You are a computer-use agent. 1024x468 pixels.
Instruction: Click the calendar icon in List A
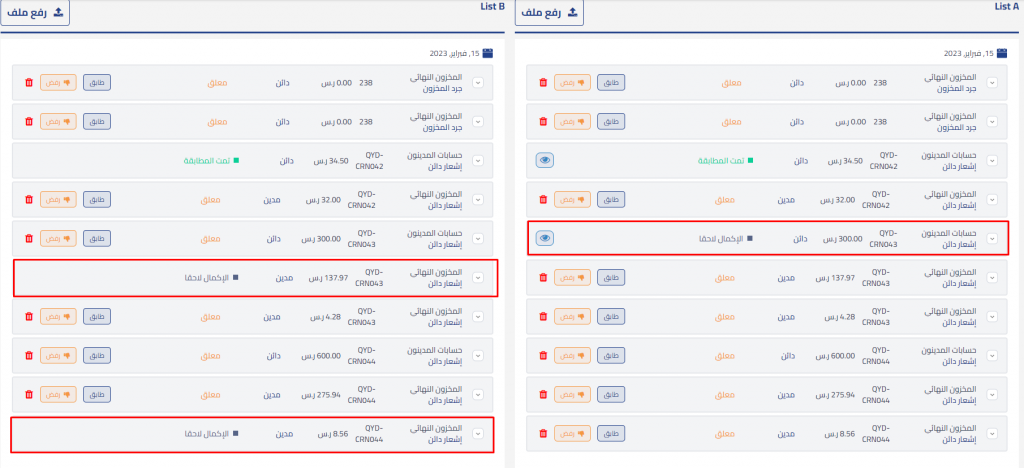[1002, 54]
